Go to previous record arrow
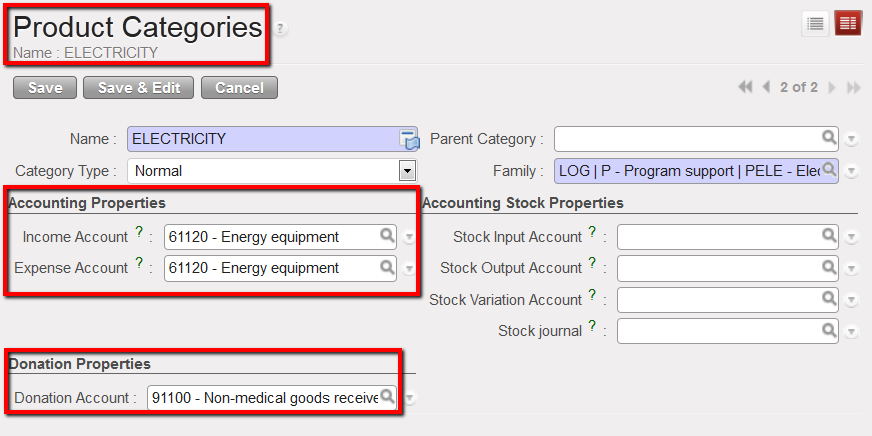872x436 pixels. tap(766, 88)
